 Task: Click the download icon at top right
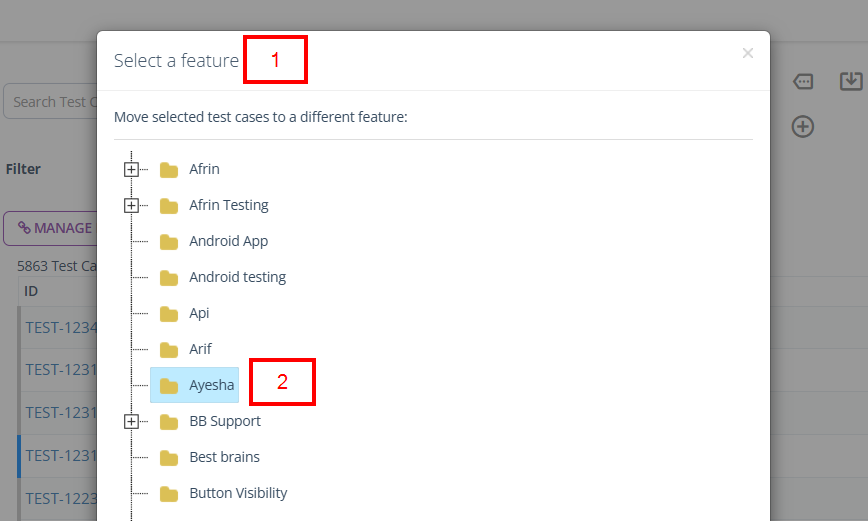pyautogui.click(x=851, y=81)
